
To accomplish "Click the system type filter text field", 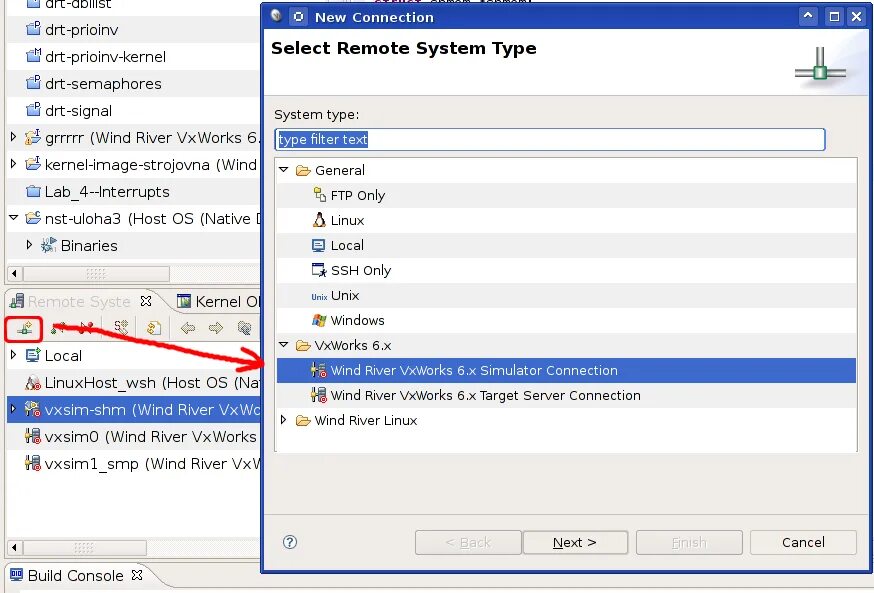I will (550, 139).
